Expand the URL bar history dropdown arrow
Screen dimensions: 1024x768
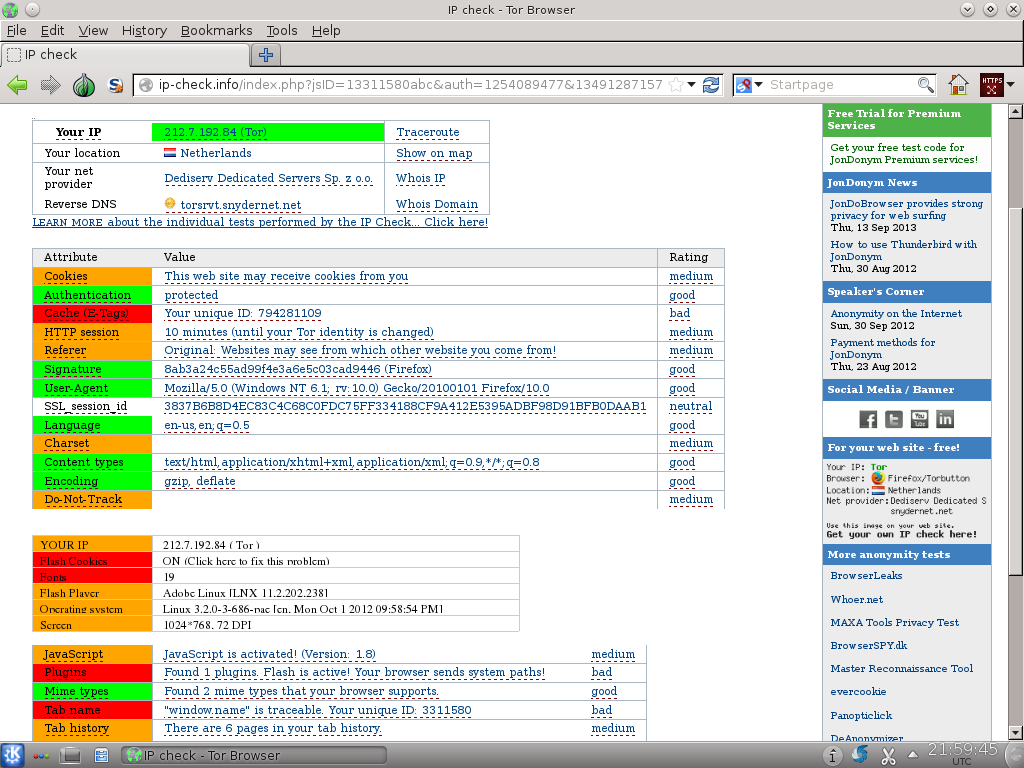[x=692, y=85]
